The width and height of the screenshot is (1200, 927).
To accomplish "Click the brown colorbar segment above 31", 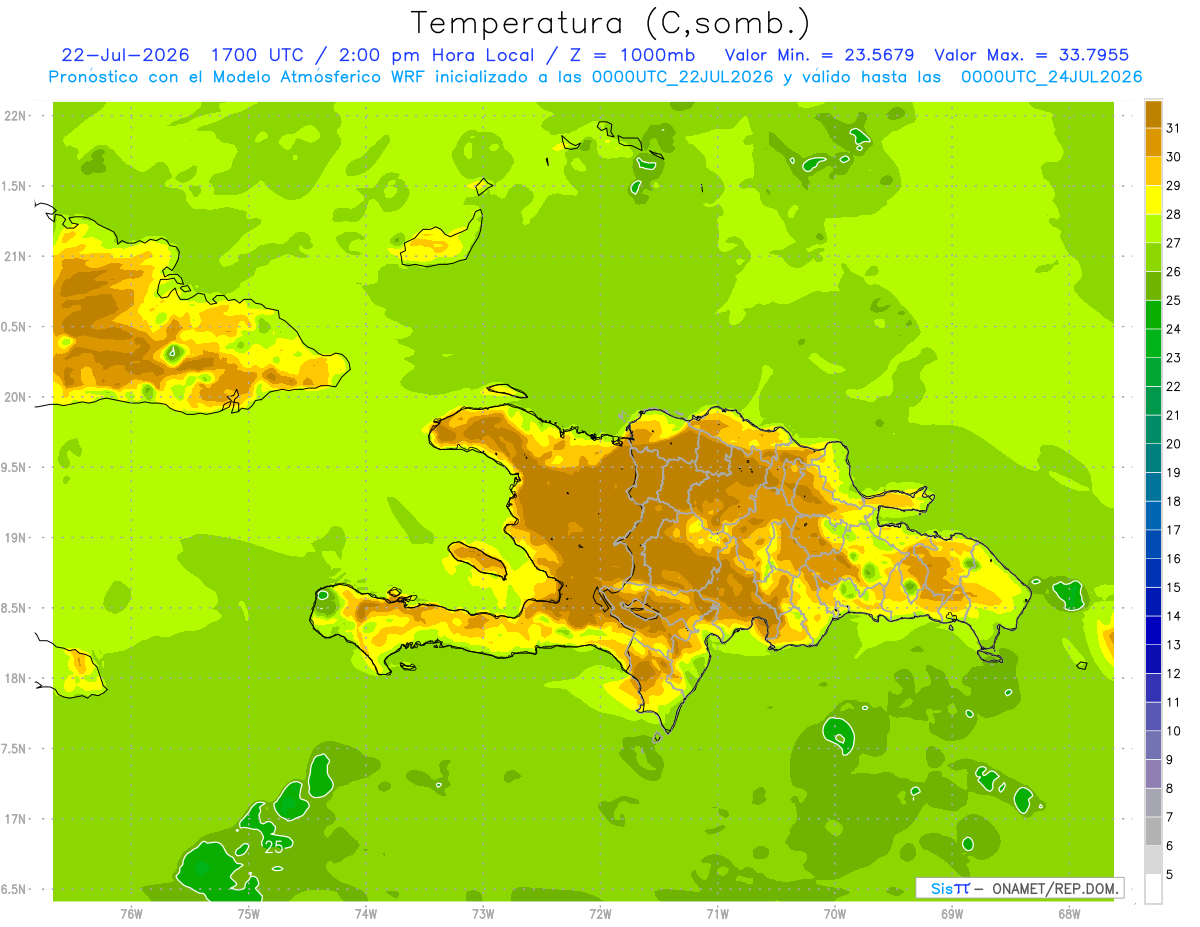I will coord(1152,113).
